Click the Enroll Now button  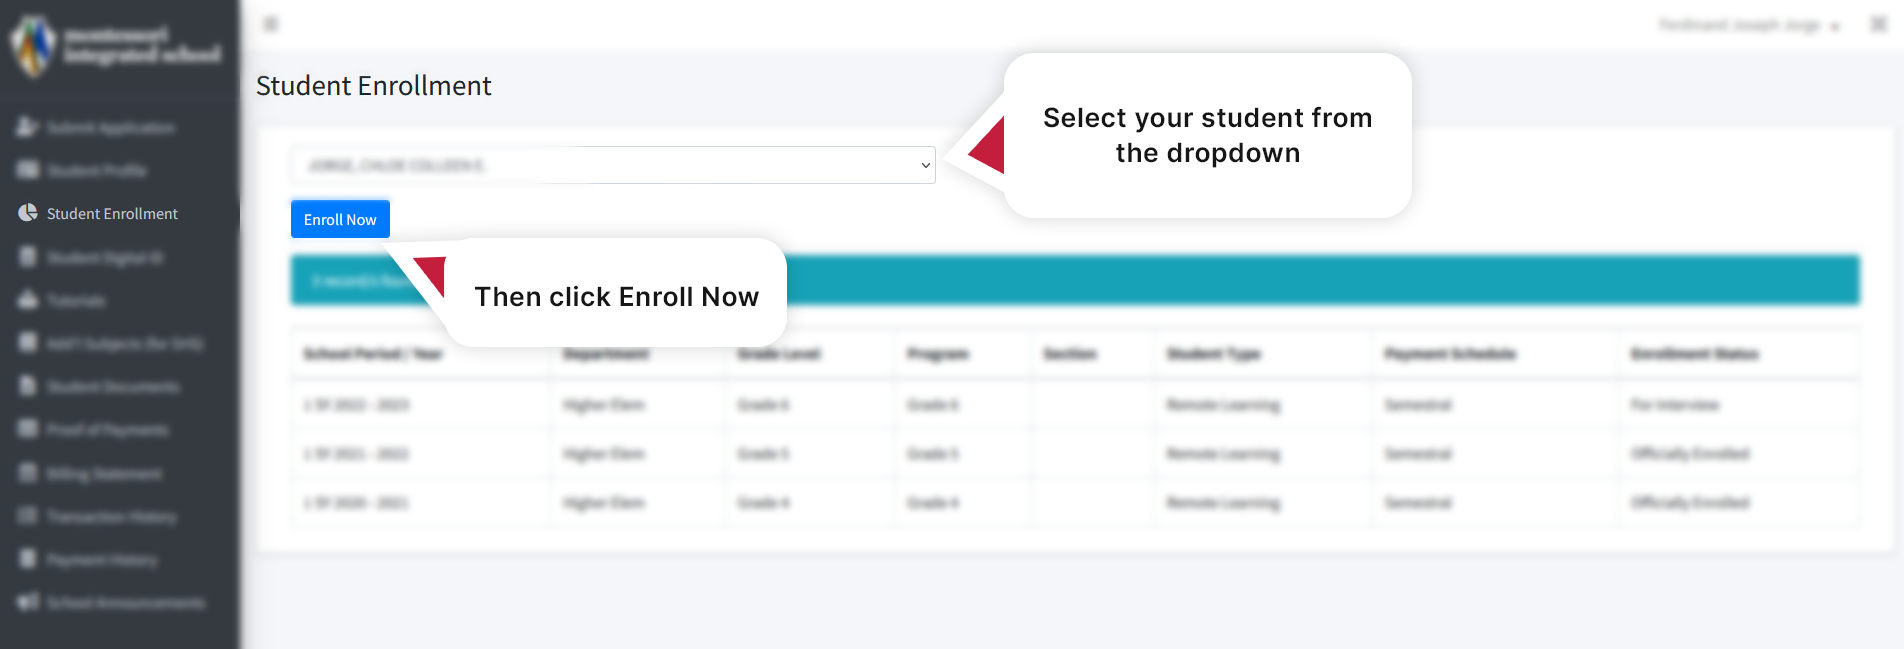coord(340,218)
